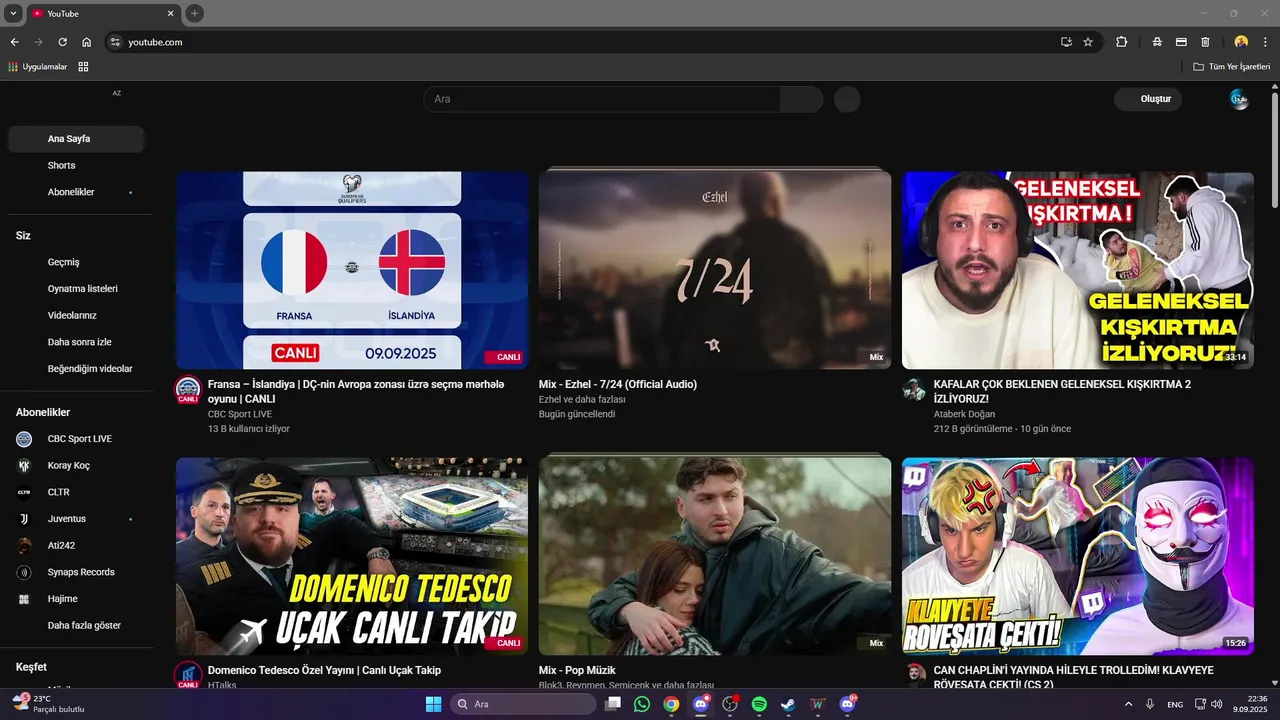Open the Domenico Tedesco Uçak Canlı Takip thumbnail

tap(352, 556)
